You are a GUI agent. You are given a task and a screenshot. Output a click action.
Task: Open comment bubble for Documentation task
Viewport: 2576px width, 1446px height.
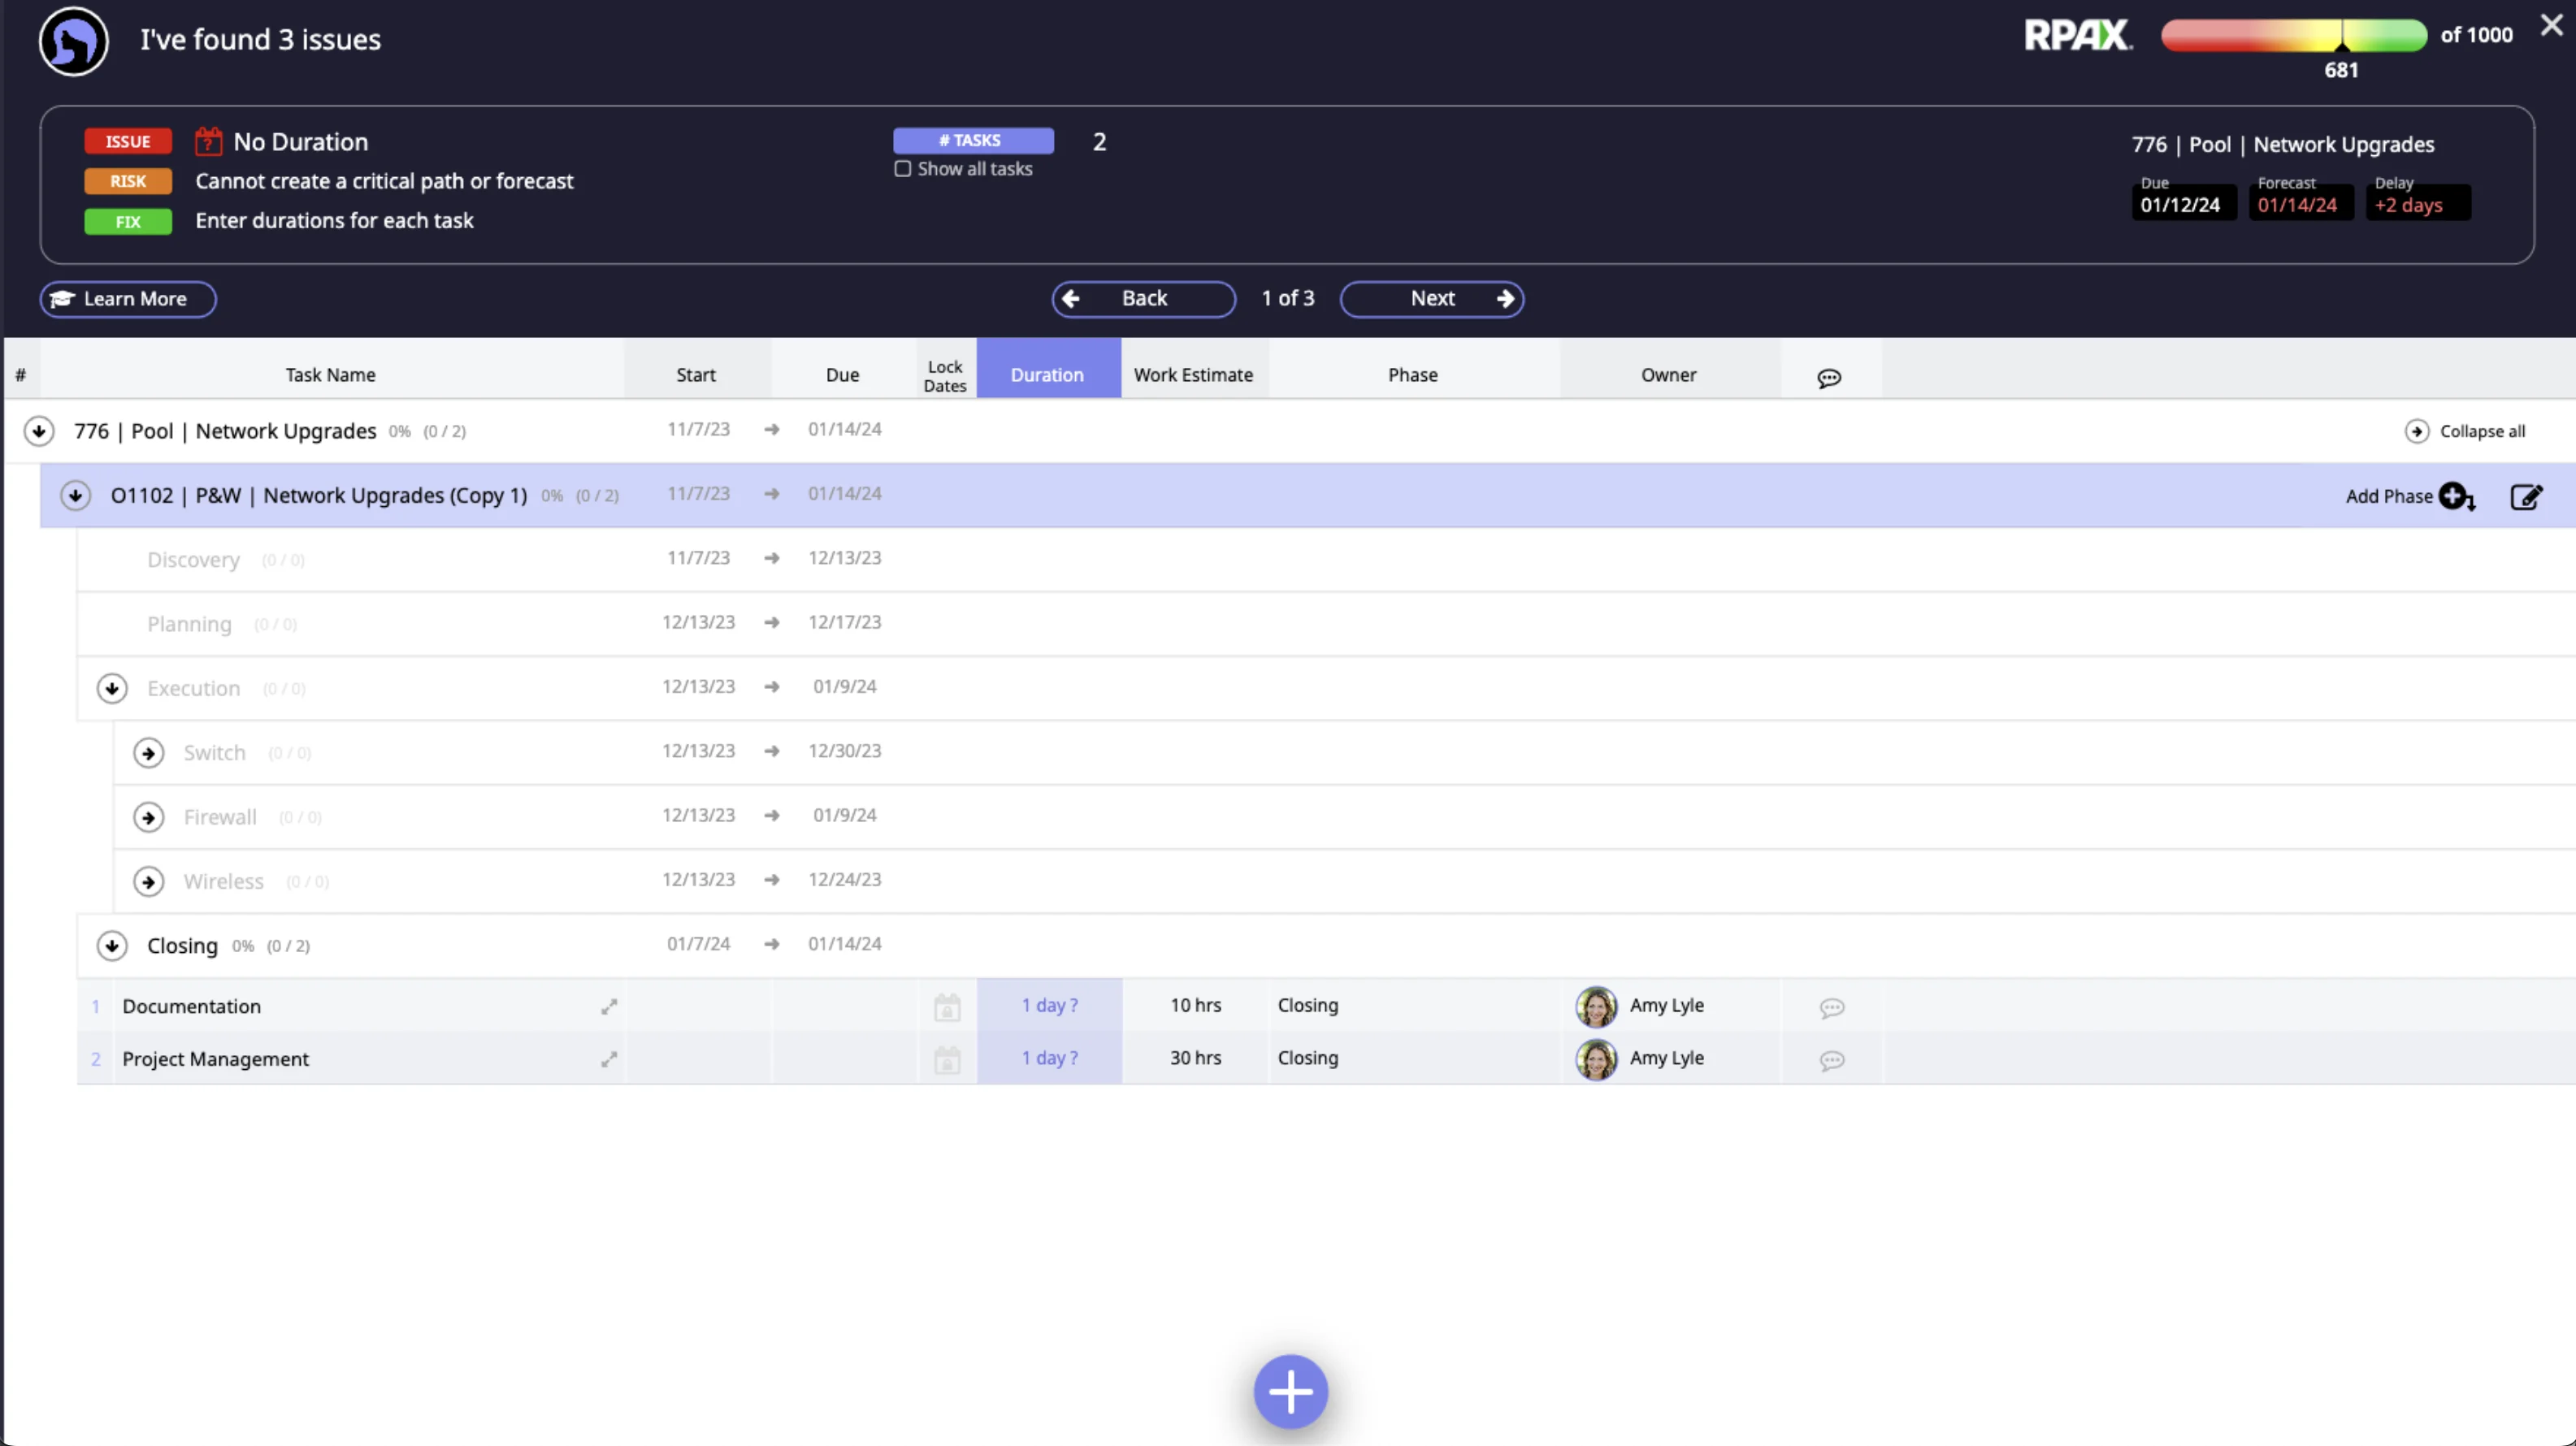(x=1831, y=1007)
